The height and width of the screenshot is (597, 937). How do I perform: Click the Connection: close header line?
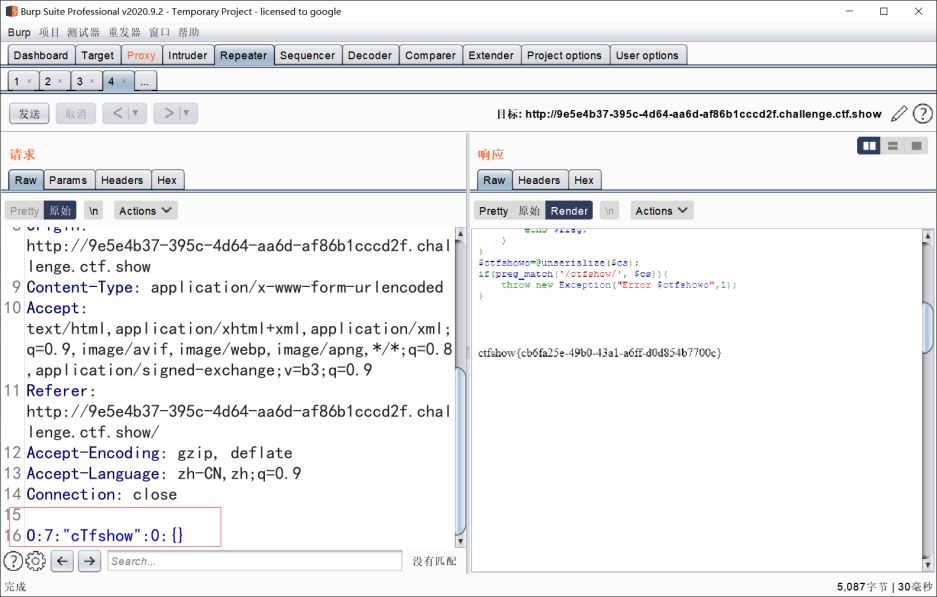tap(102, 494)
